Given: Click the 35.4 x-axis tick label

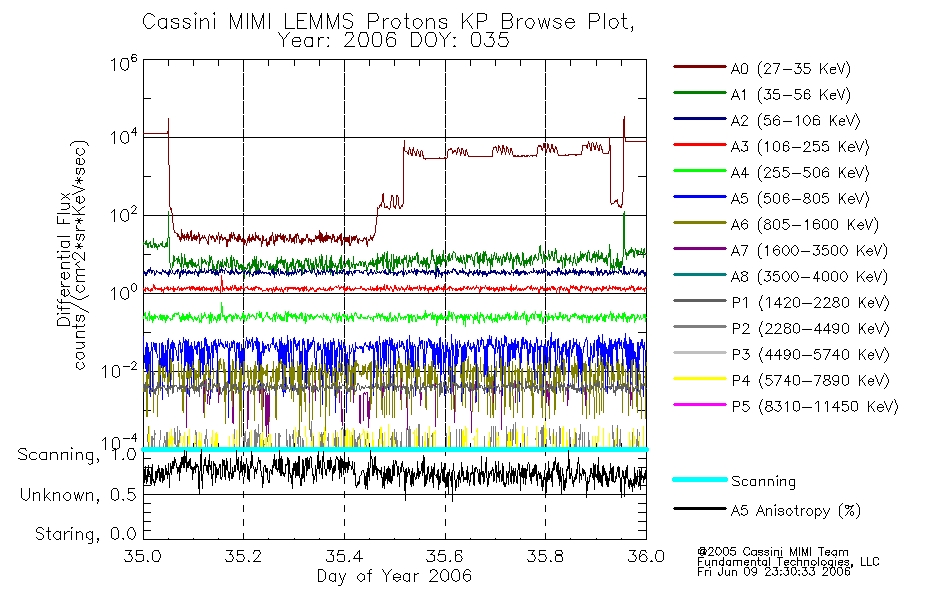Looking at the screenshot, I should click(x=344, y=556).
